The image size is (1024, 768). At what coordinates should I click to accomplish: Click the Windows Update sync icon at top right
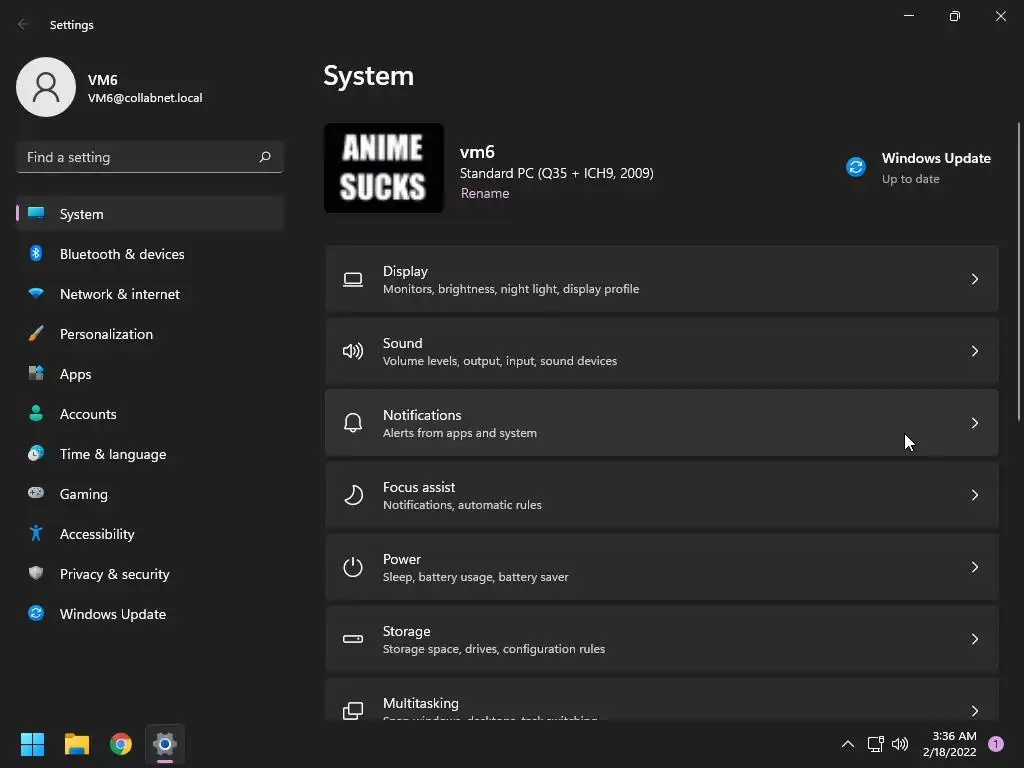856,167
